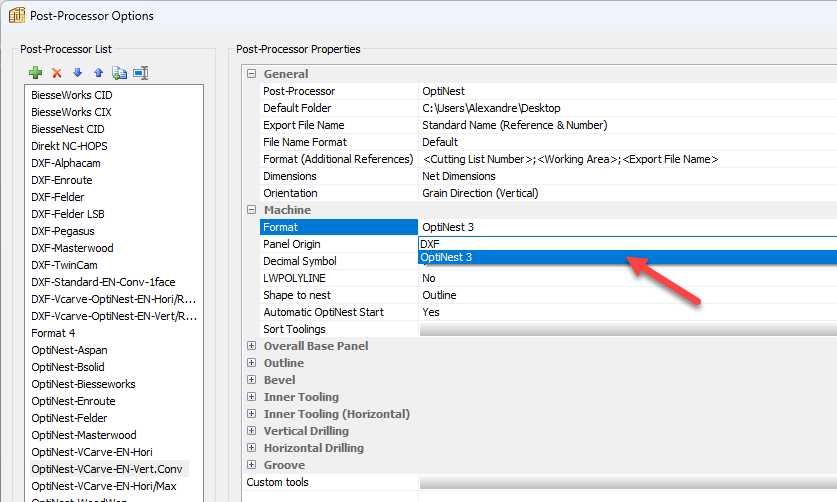Select OptiNest-Aspan post-processor
This screenshot has height=502, width=837.
pos(69,350)
